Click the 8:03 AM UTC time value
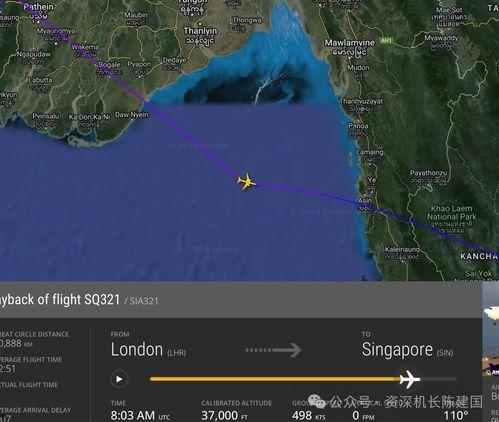 click(x=140, y=416)
